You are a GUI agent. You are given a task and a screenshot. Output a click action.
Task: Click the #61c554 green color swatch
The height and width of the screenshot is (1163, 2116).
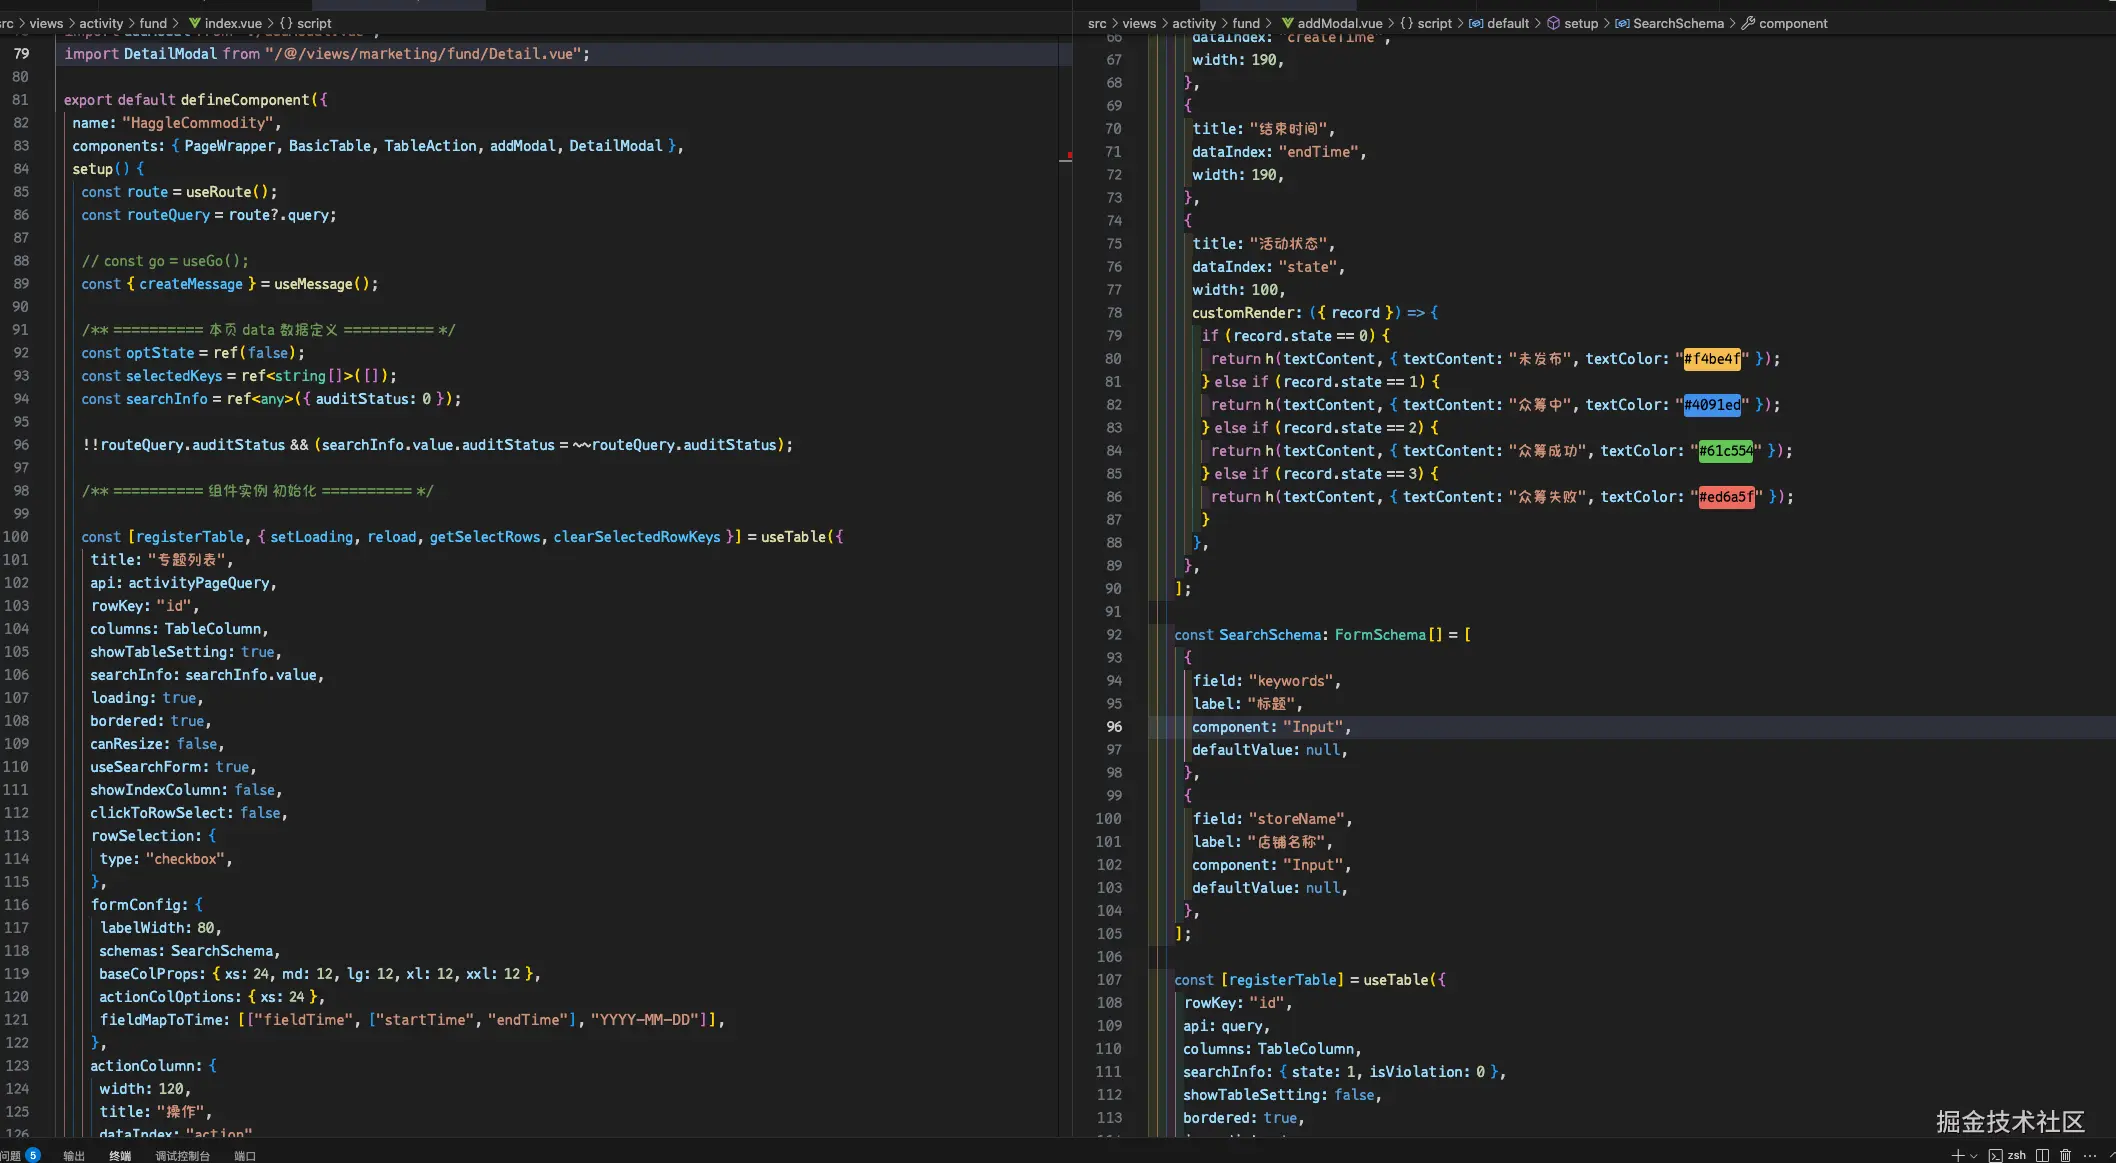tap(1726, 451)
